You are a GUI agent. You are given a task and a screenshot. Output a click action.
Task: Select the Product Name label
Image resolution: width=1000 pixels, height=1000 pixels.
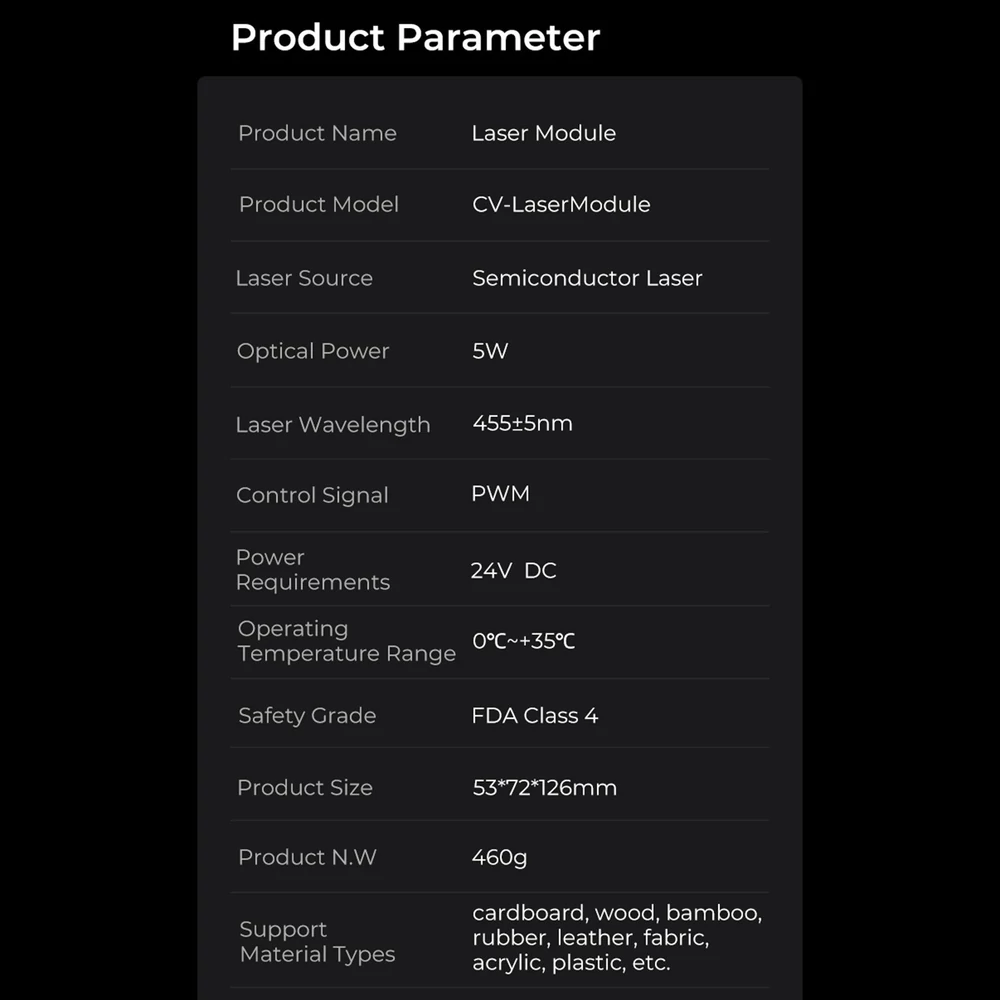318,133
